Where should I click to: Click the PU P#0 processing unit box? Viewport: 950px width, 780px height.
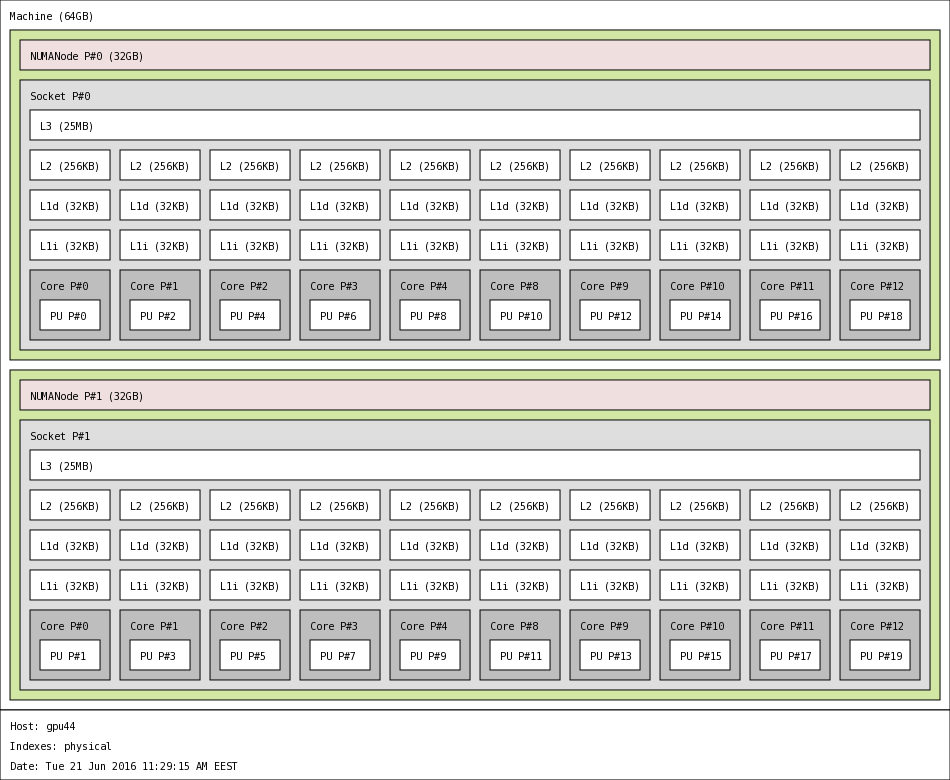(x=70, y=316)
